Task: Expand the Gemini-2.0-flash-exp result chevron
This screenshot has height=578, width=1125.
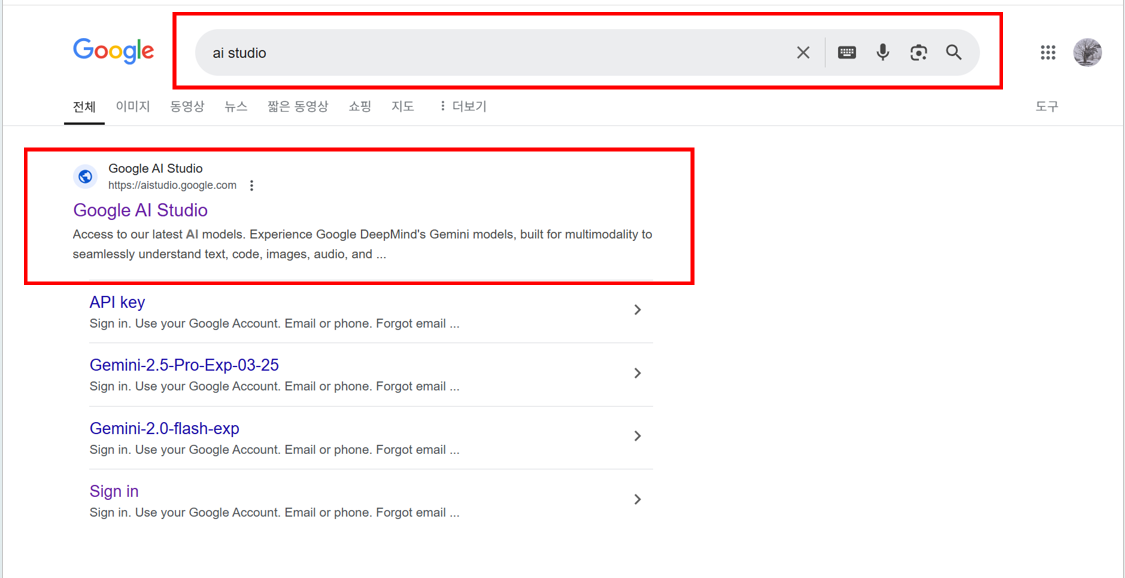Action: pos(637,436)
